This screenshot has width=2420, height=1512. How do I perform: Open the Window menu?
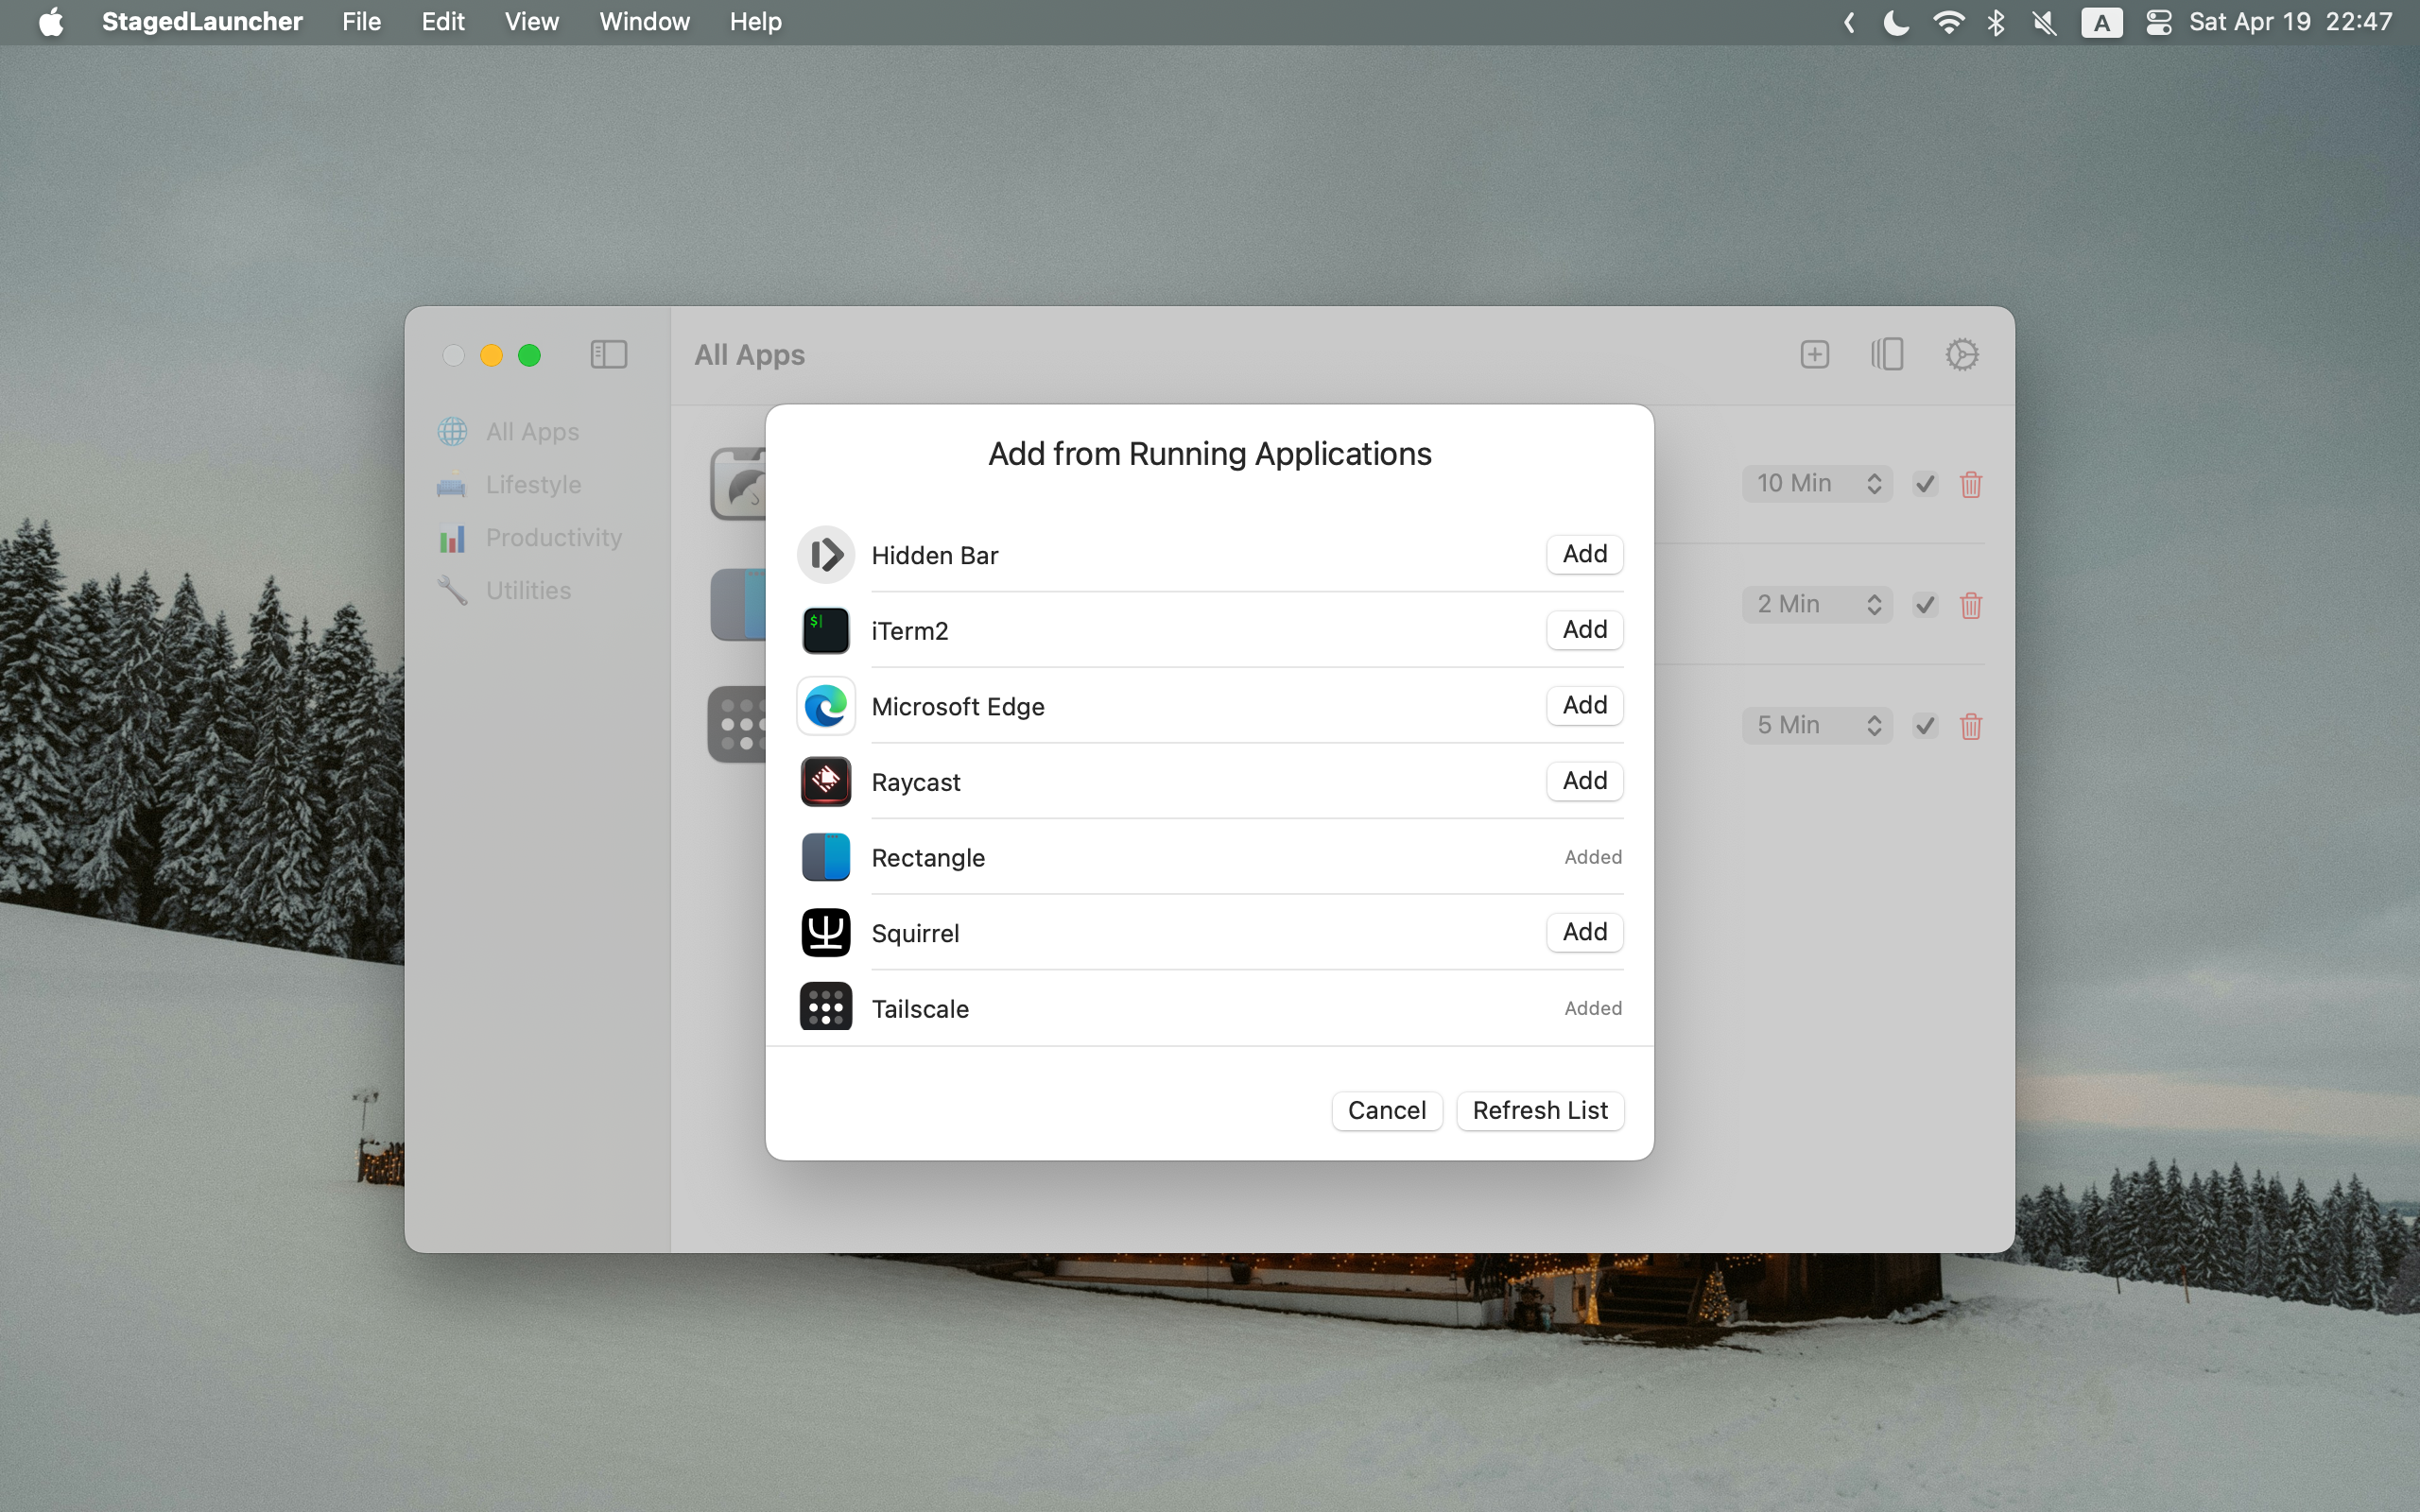pos(644,22)
